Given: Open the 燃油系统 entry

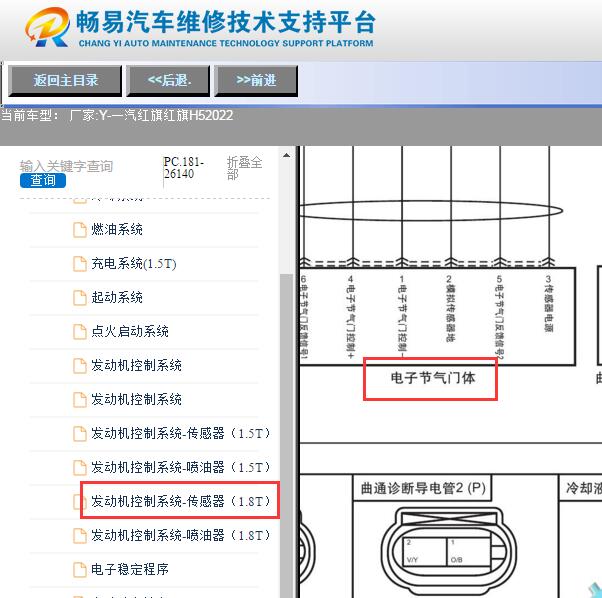Looking at the screenshot, I should point(117,230).
